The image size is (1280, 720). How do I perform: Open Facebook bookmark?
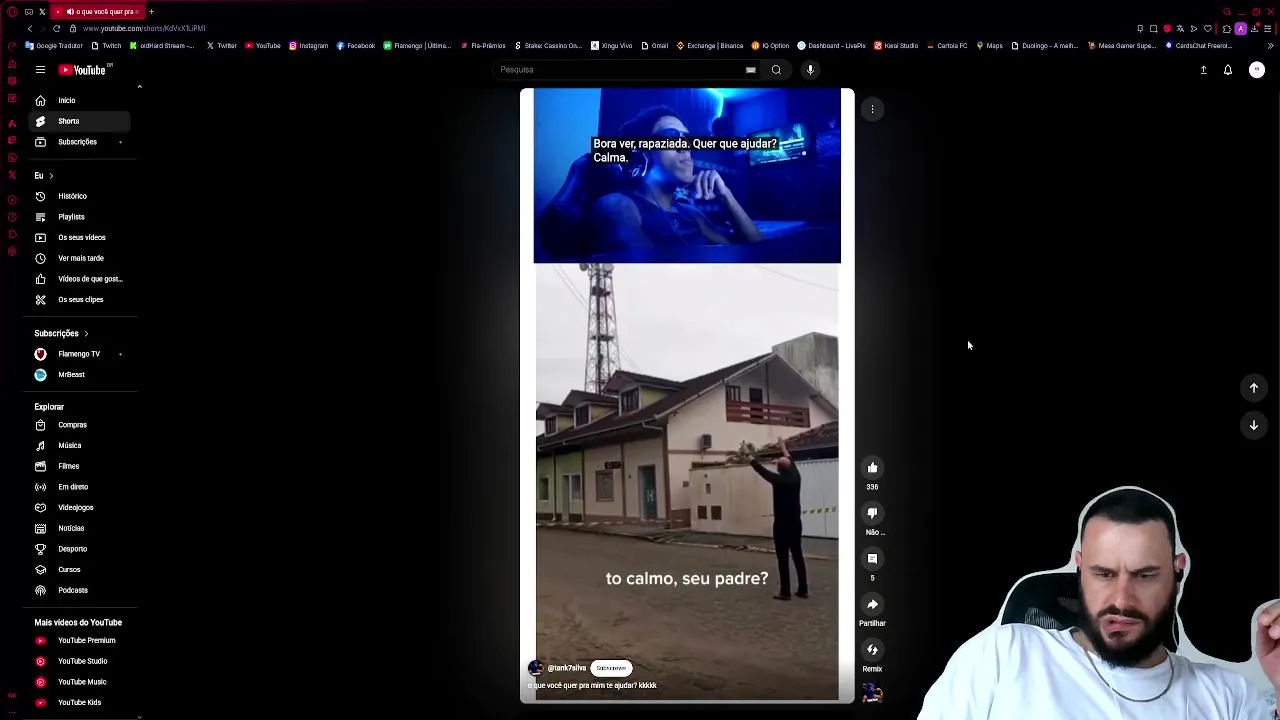356,46
